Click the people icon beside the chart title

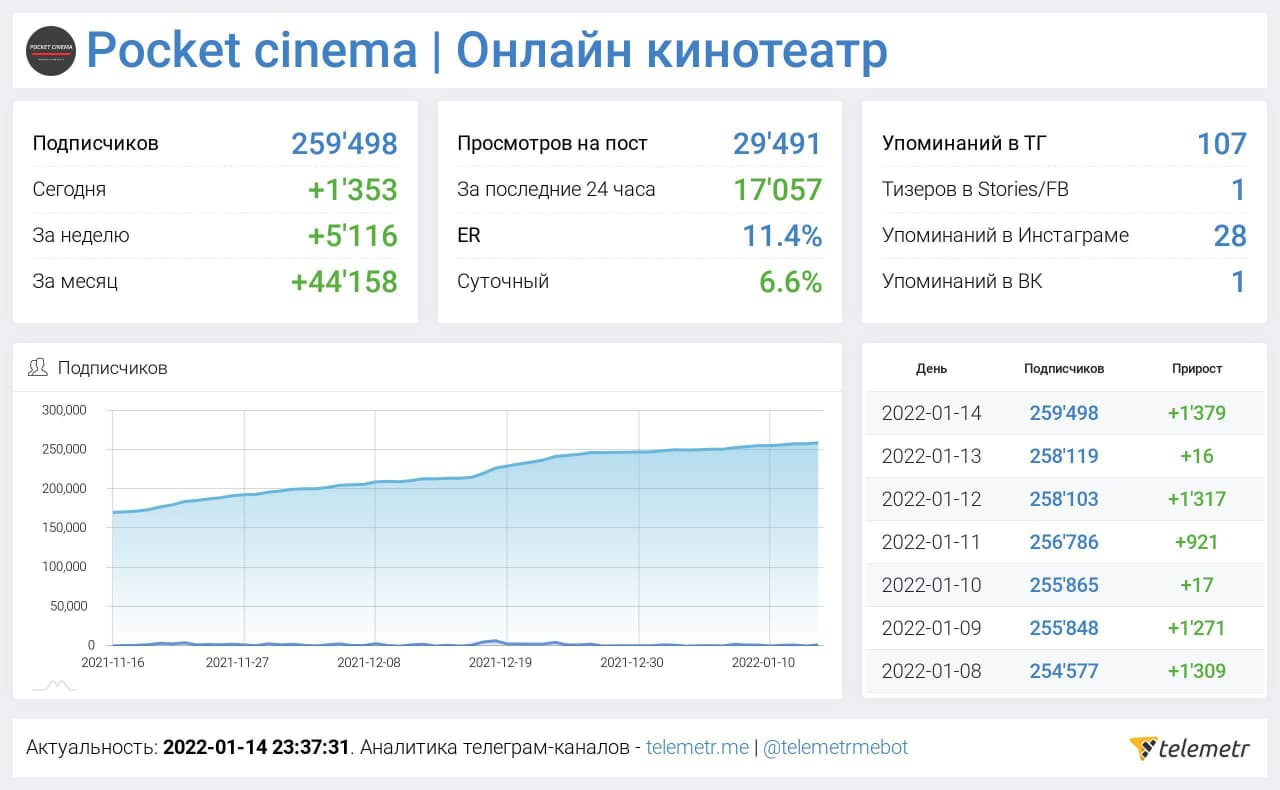pyautogui.click(x=38, y=368)
